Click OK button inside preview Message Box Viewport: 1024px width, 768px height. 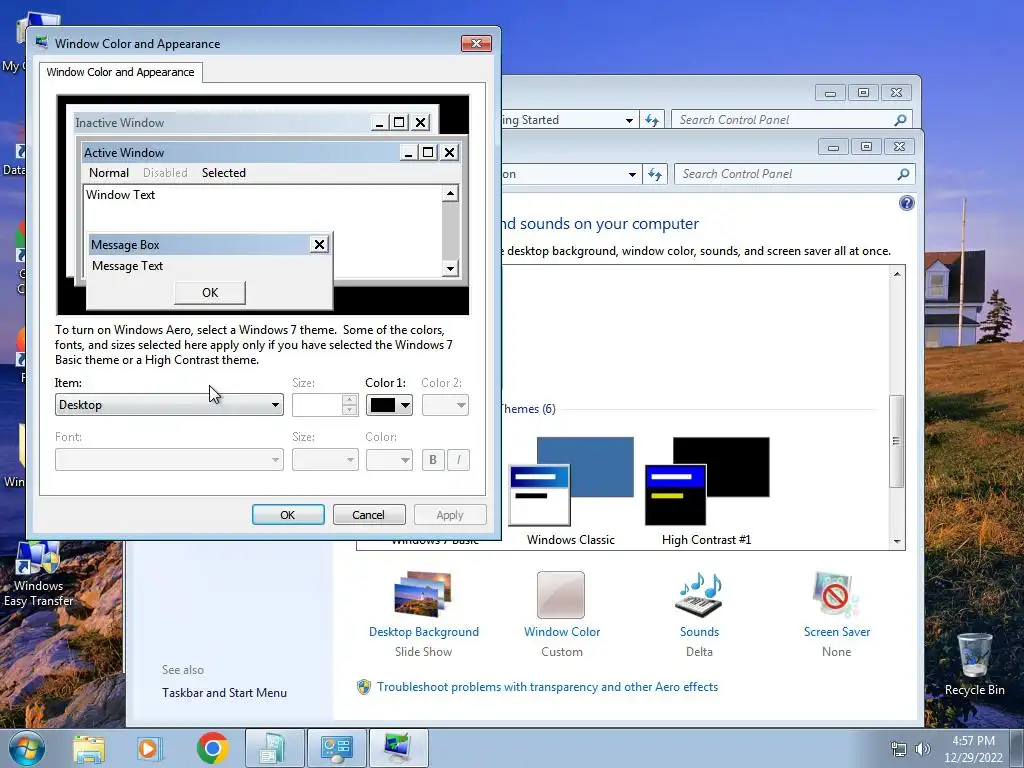(210, 293)
